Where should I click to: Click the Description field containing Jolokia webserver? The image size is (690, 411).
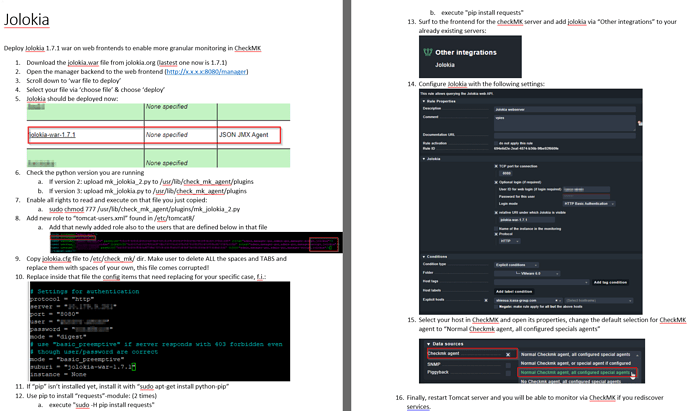coord(563,108)
